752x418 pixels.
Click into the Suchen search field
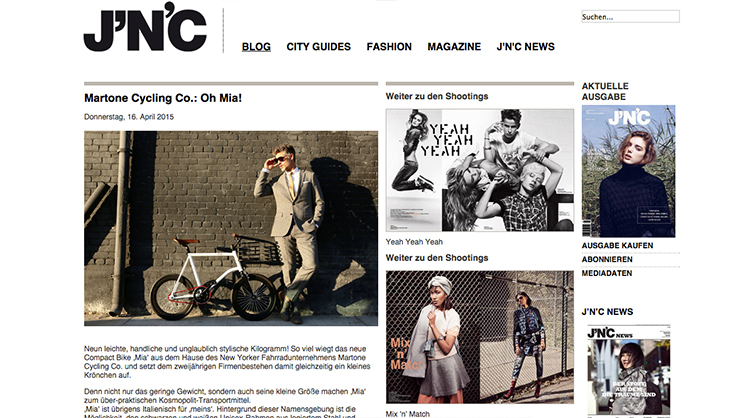click(x=630, y=16)
